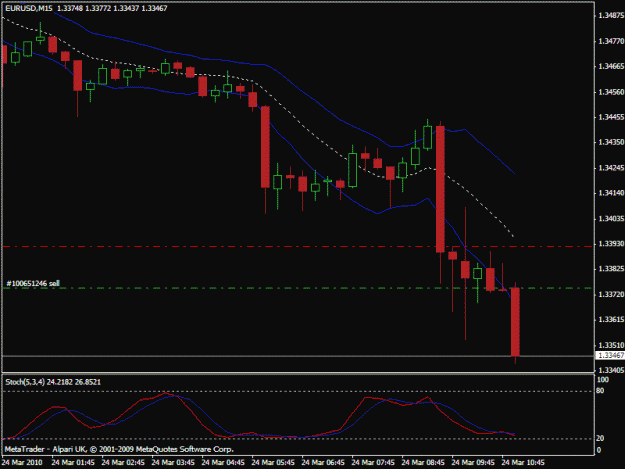
Task: Select the red dash-dot stop-loss line
Action: (x=298, y=247)
